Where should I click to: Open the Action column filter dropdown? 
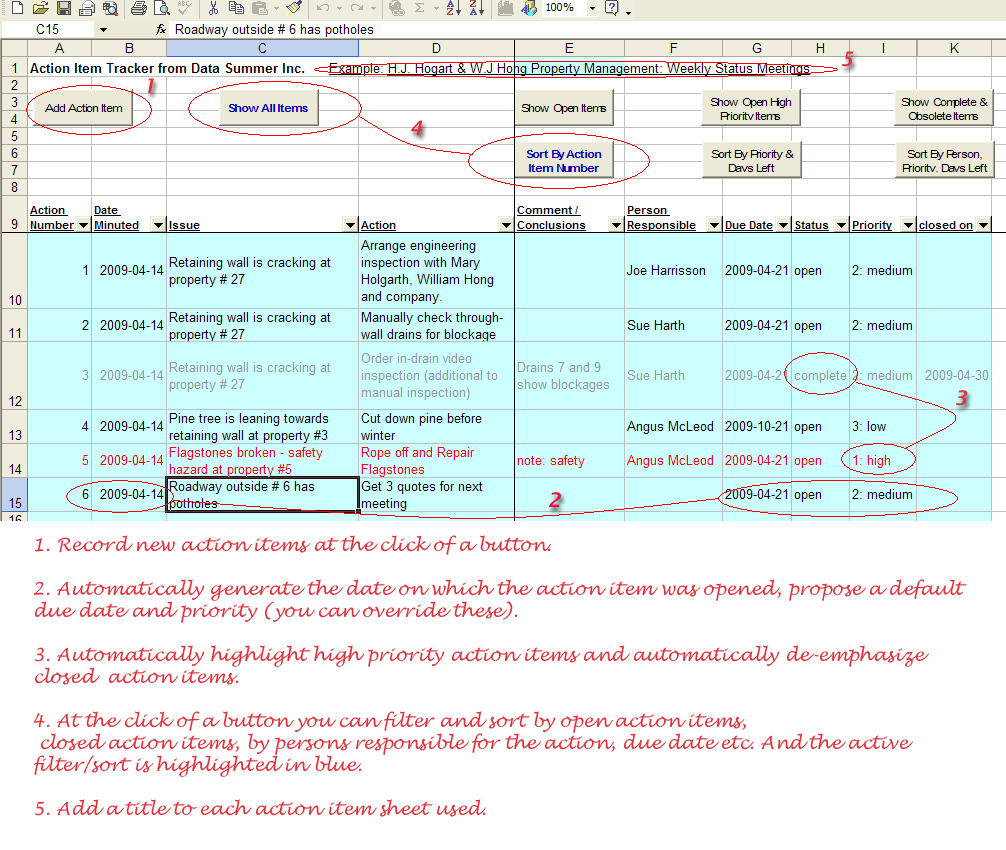point(506,225)
